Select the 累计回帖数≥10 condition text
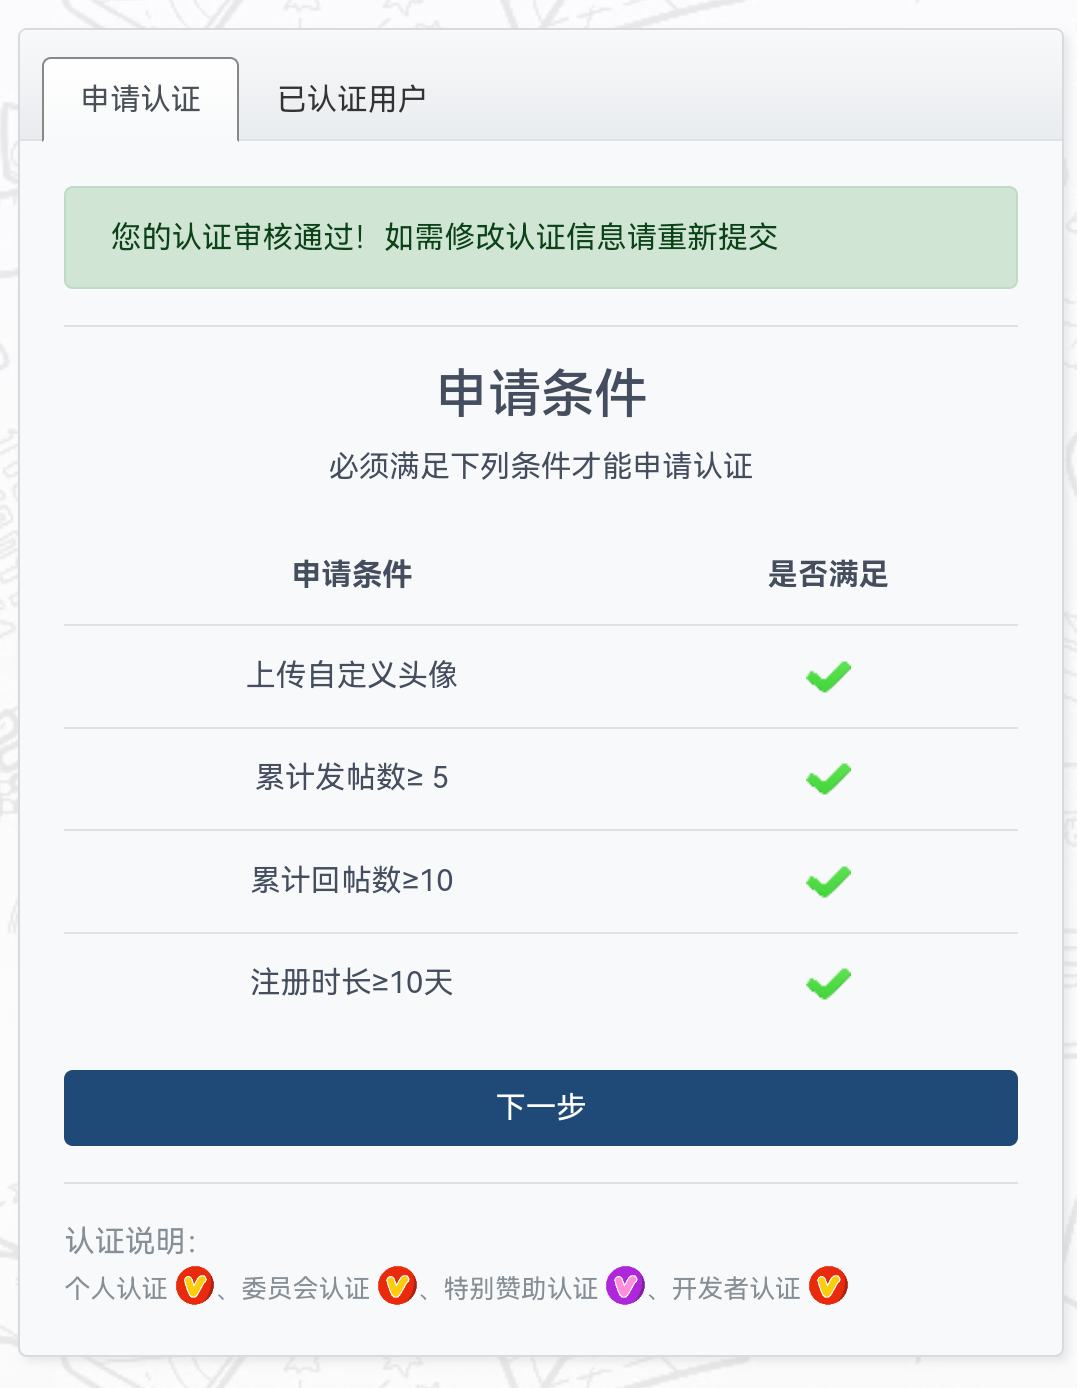The height and width of the screenshot is (1388, 1077). coord(352,880)
